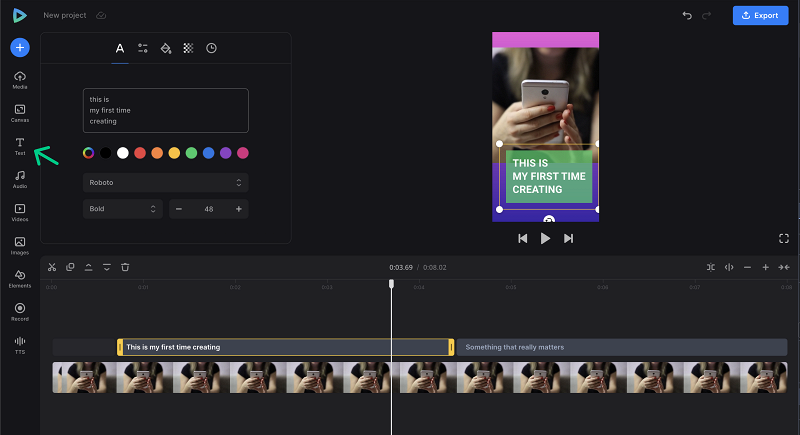Screen dimensions: 800x435
Task: Open the Record sidebar tool
Action: point(20,312)
